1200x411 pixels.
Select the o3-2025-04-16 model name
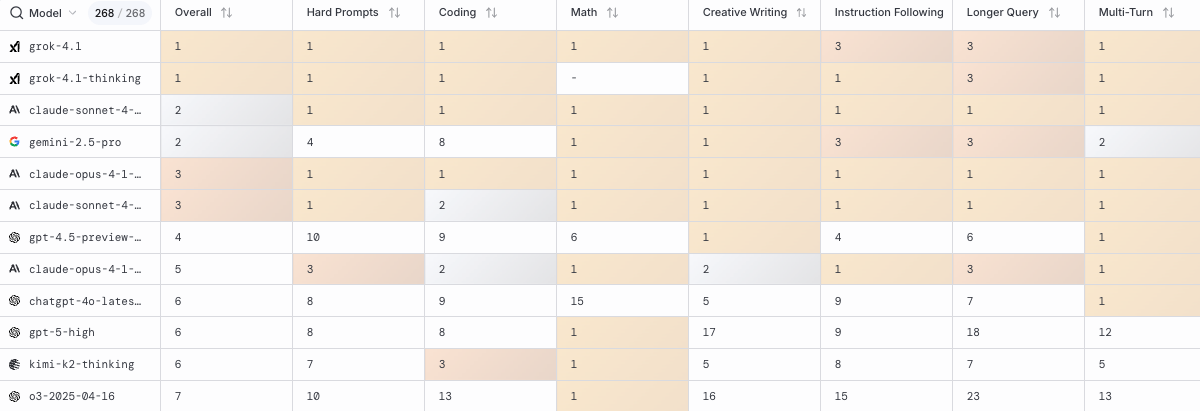tap(72, 397)
